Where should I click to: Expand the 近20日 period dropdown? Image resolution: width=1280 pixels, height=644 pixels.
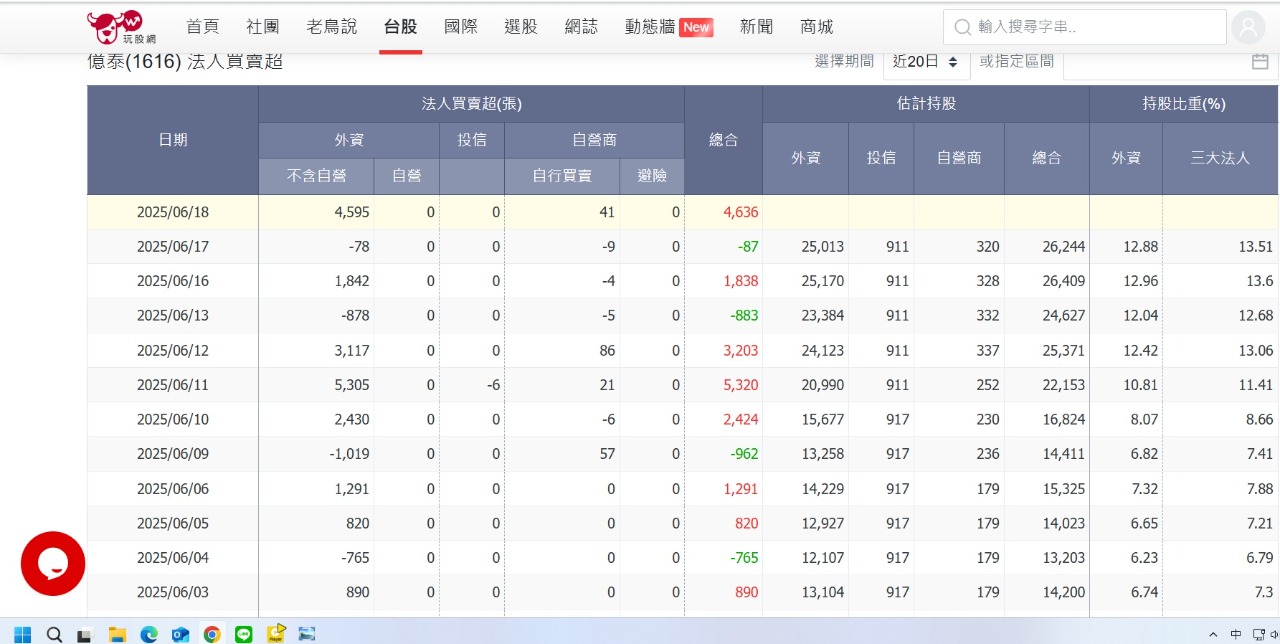[x=926, y=62]
